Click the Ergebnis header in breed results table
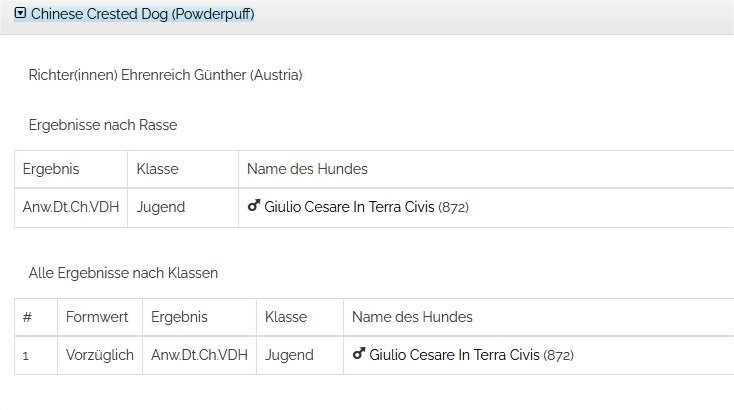 click(x=51, y=169)
